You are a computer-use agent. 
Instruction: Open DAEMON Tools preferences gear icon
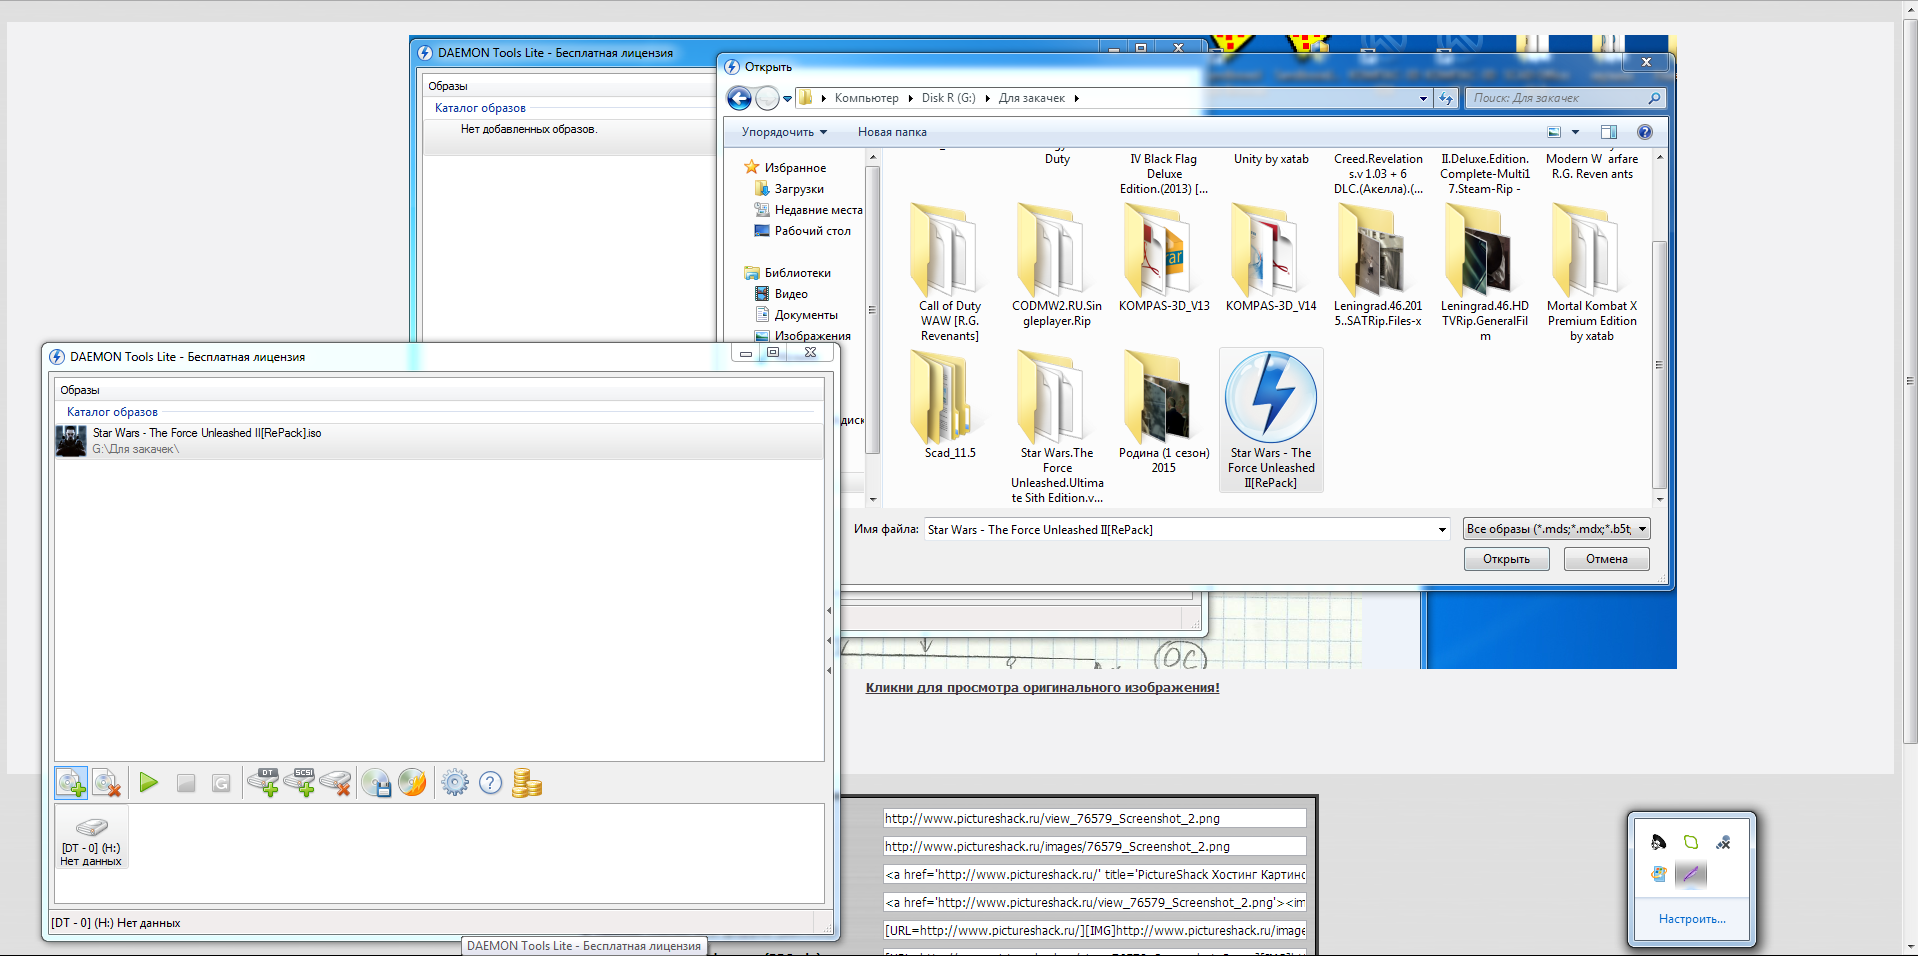[455, 783]
